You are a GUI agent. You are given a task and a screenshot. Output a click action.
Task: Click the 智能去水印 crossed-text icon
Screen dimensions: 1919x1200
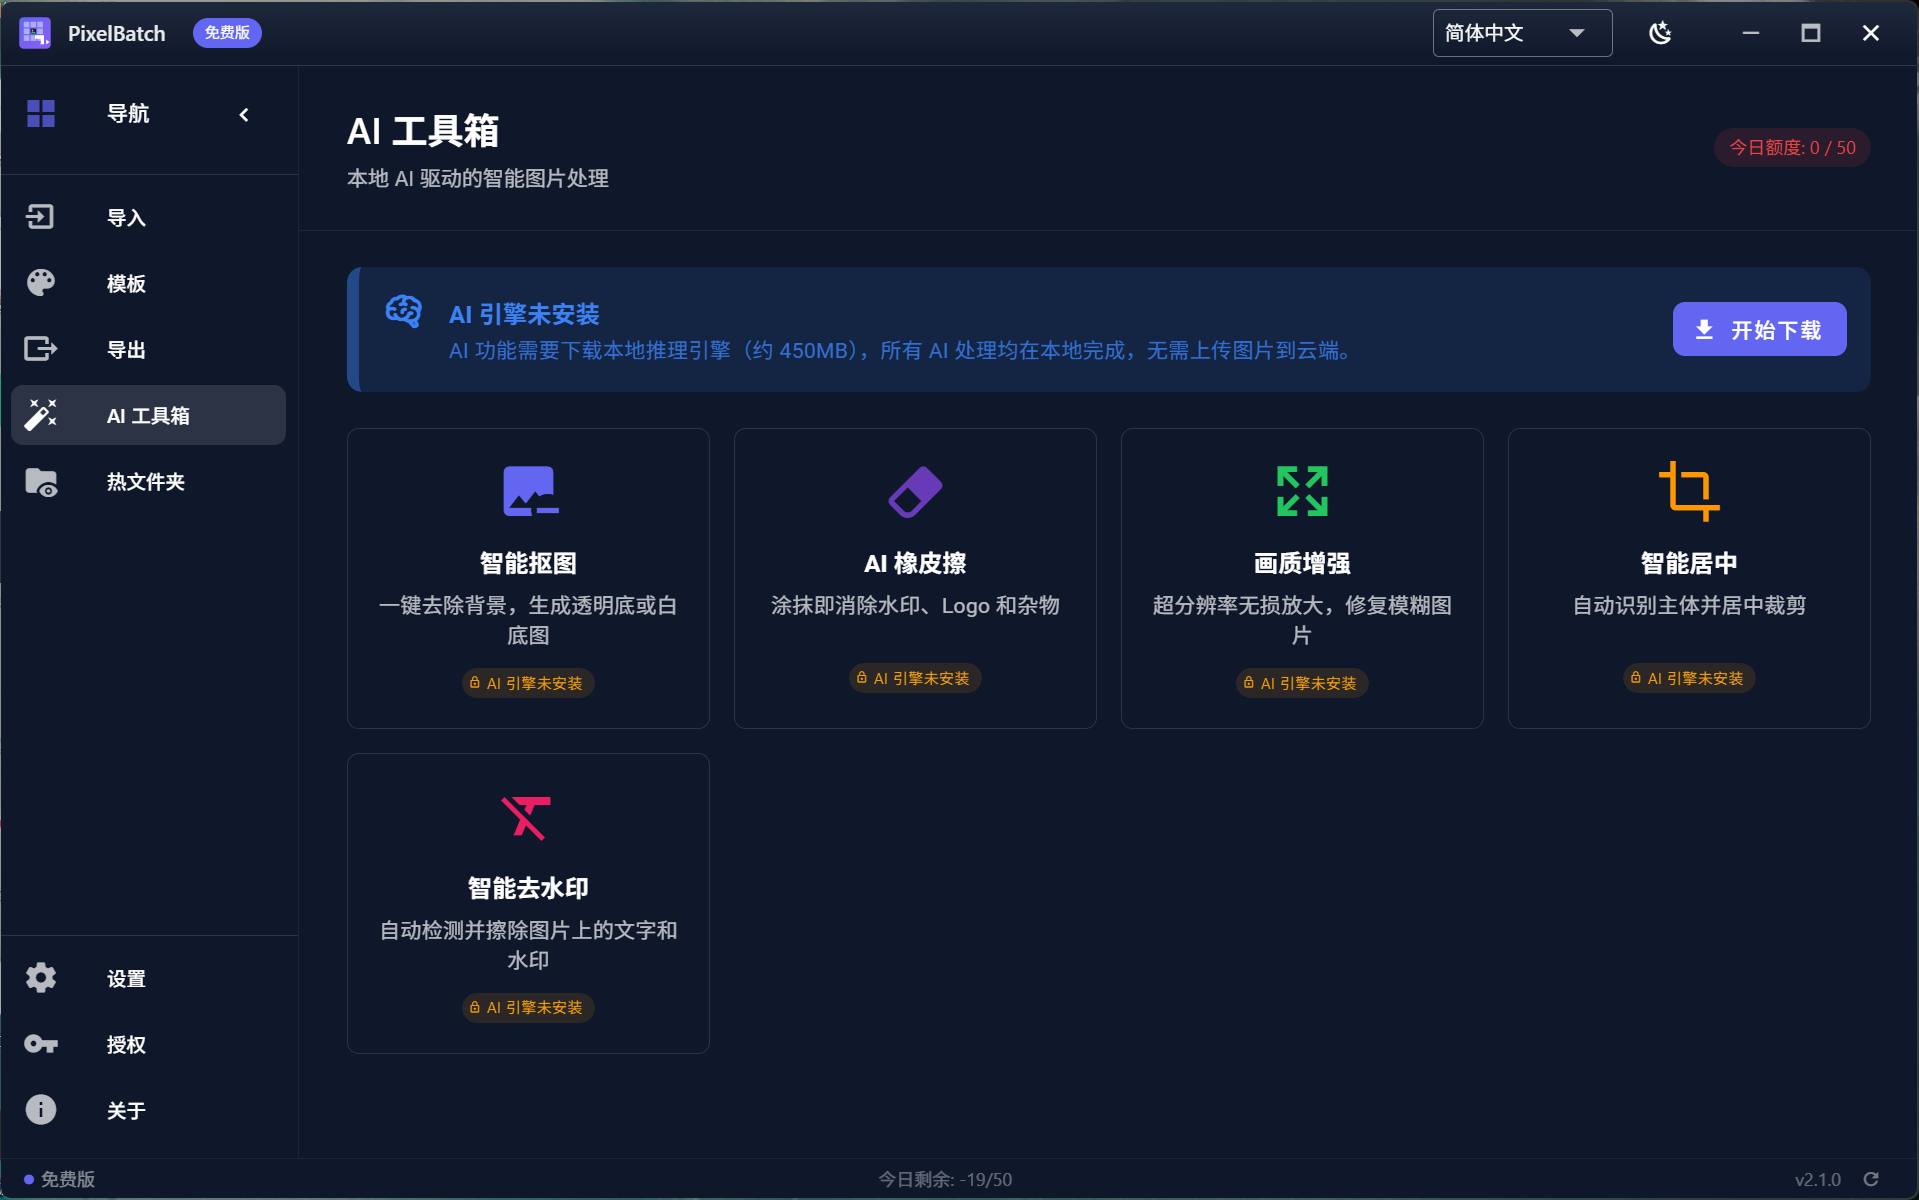(x=526, y=817)
